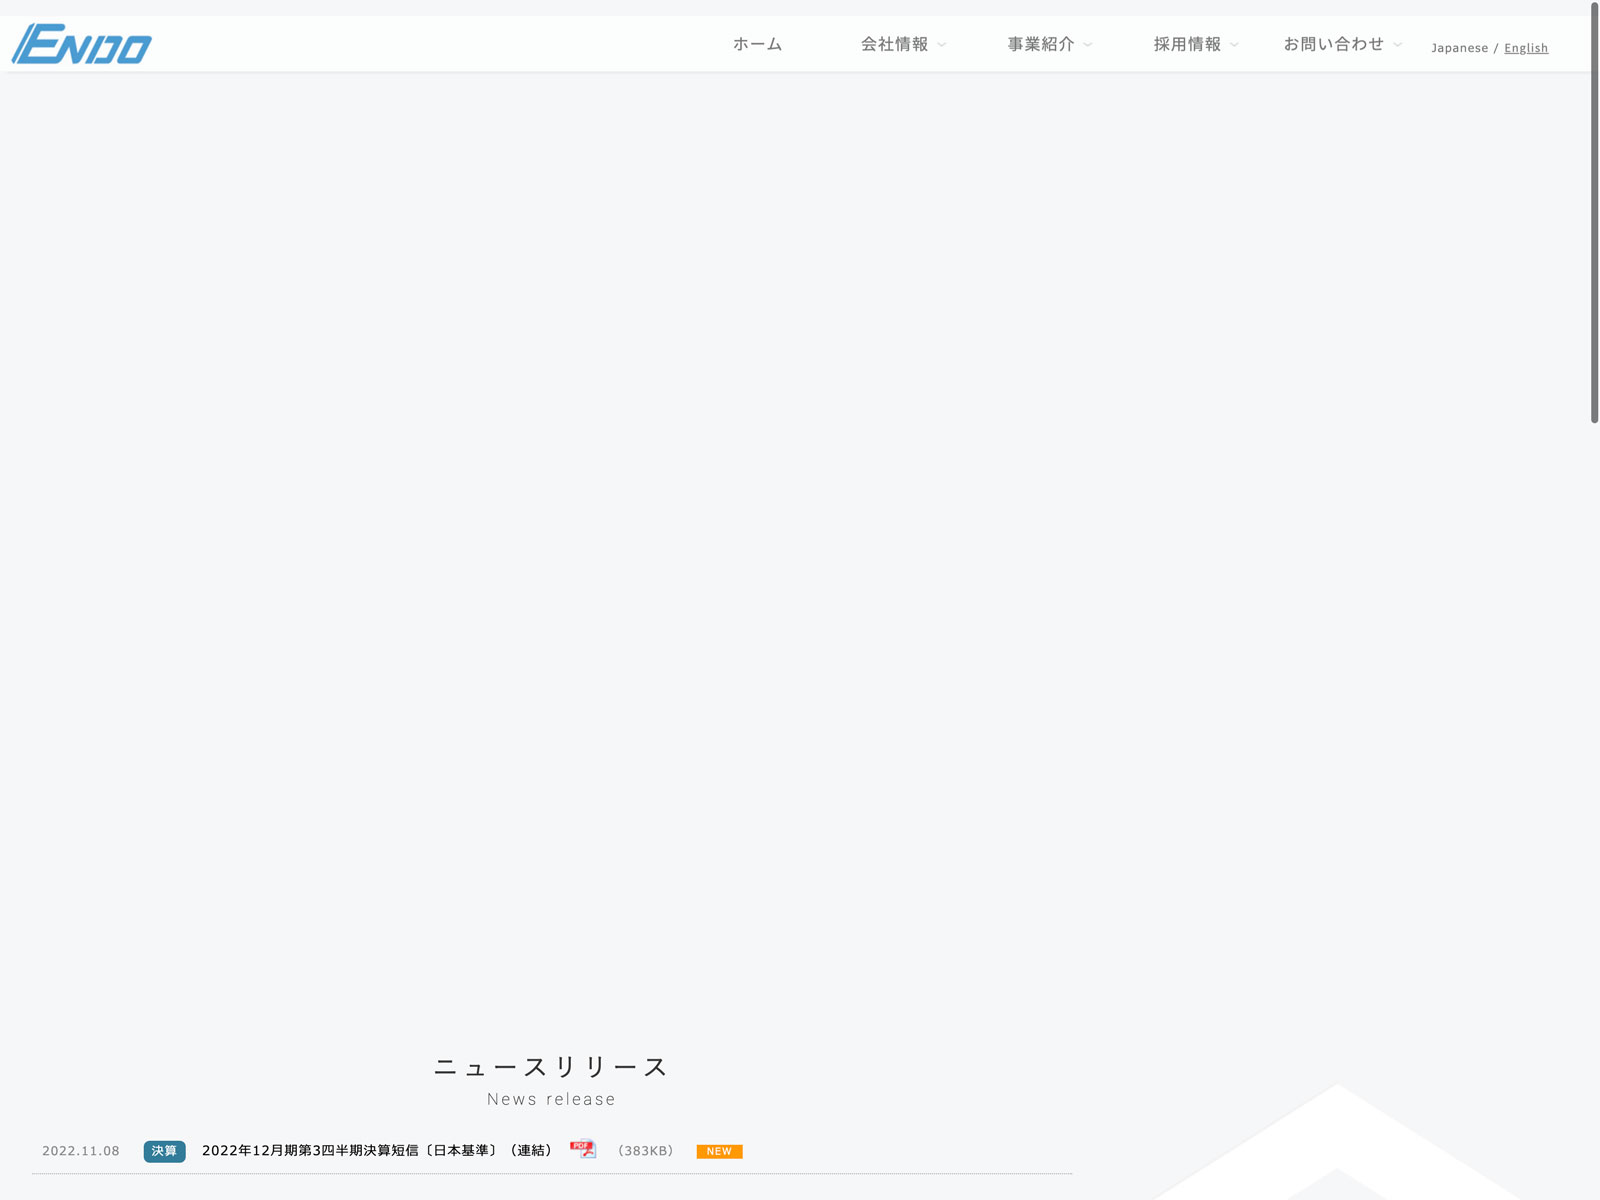Open the 会社情報 menu
1600x1200 pixels.
(x=894, y=44)
